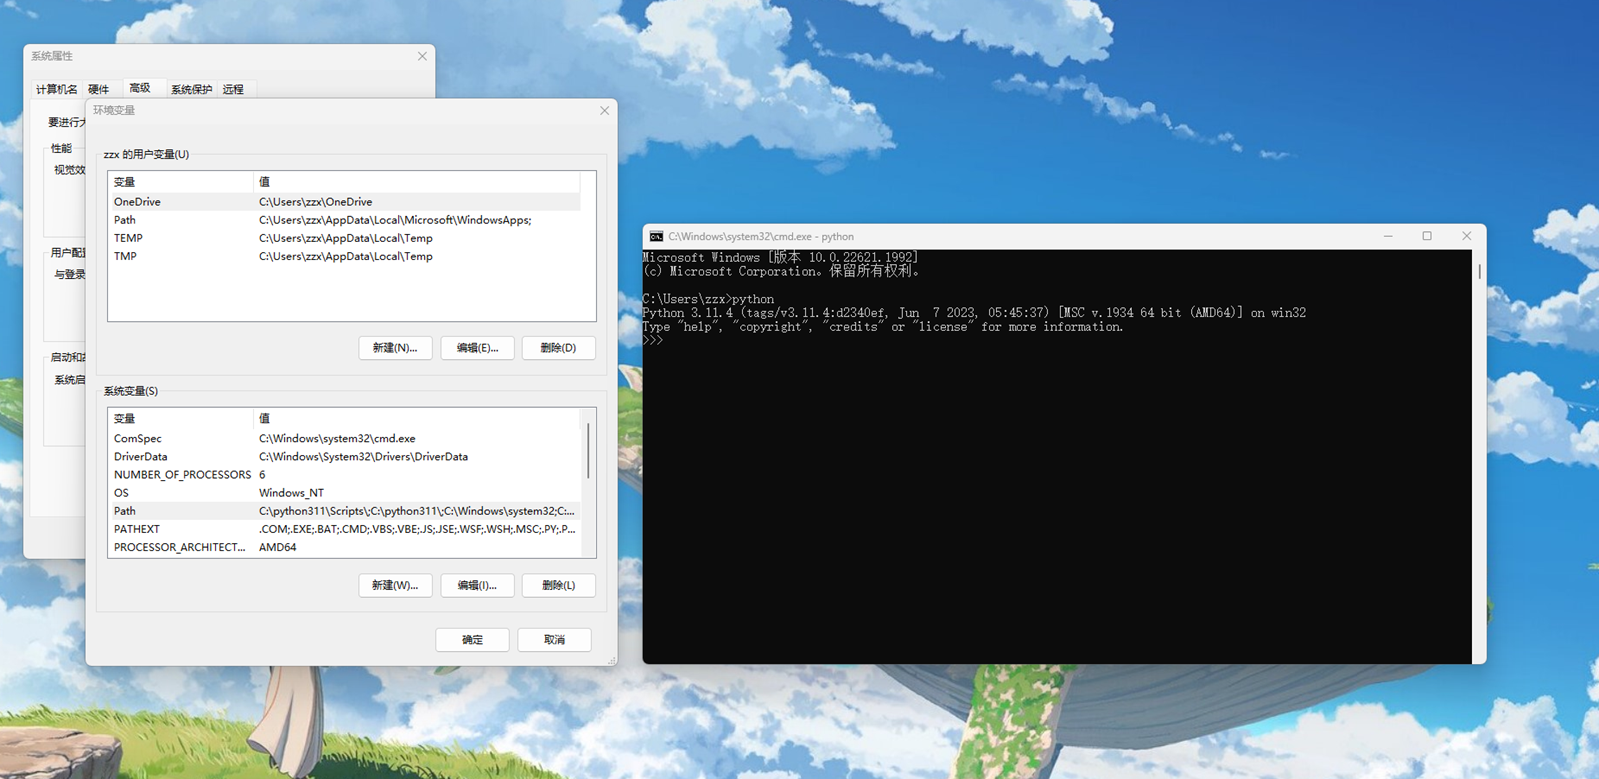Image resolution: width=1599 pixels, height=779 pixels.
Task: Switch to the 计算机名 tab in 系统属性
Action: click(x=57, y=89)
